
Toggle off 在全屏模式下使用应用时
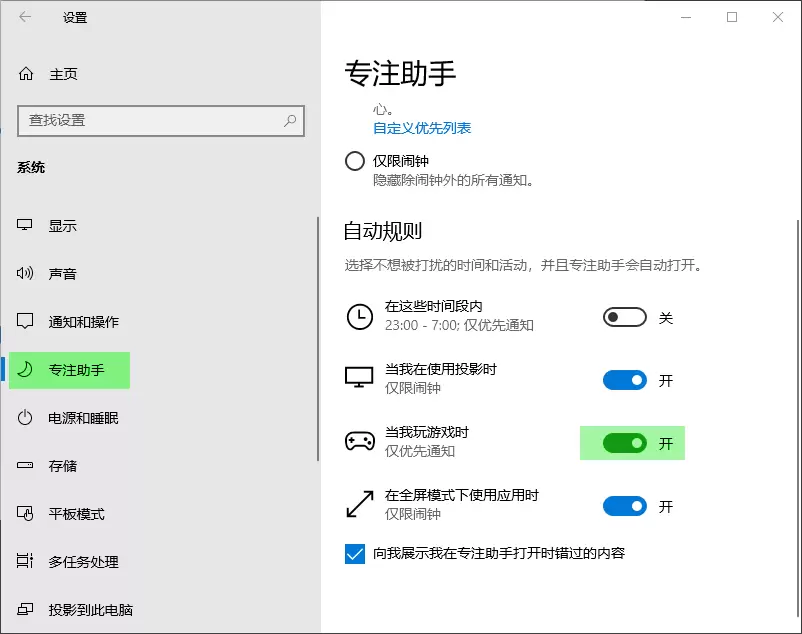pos(624,506)
